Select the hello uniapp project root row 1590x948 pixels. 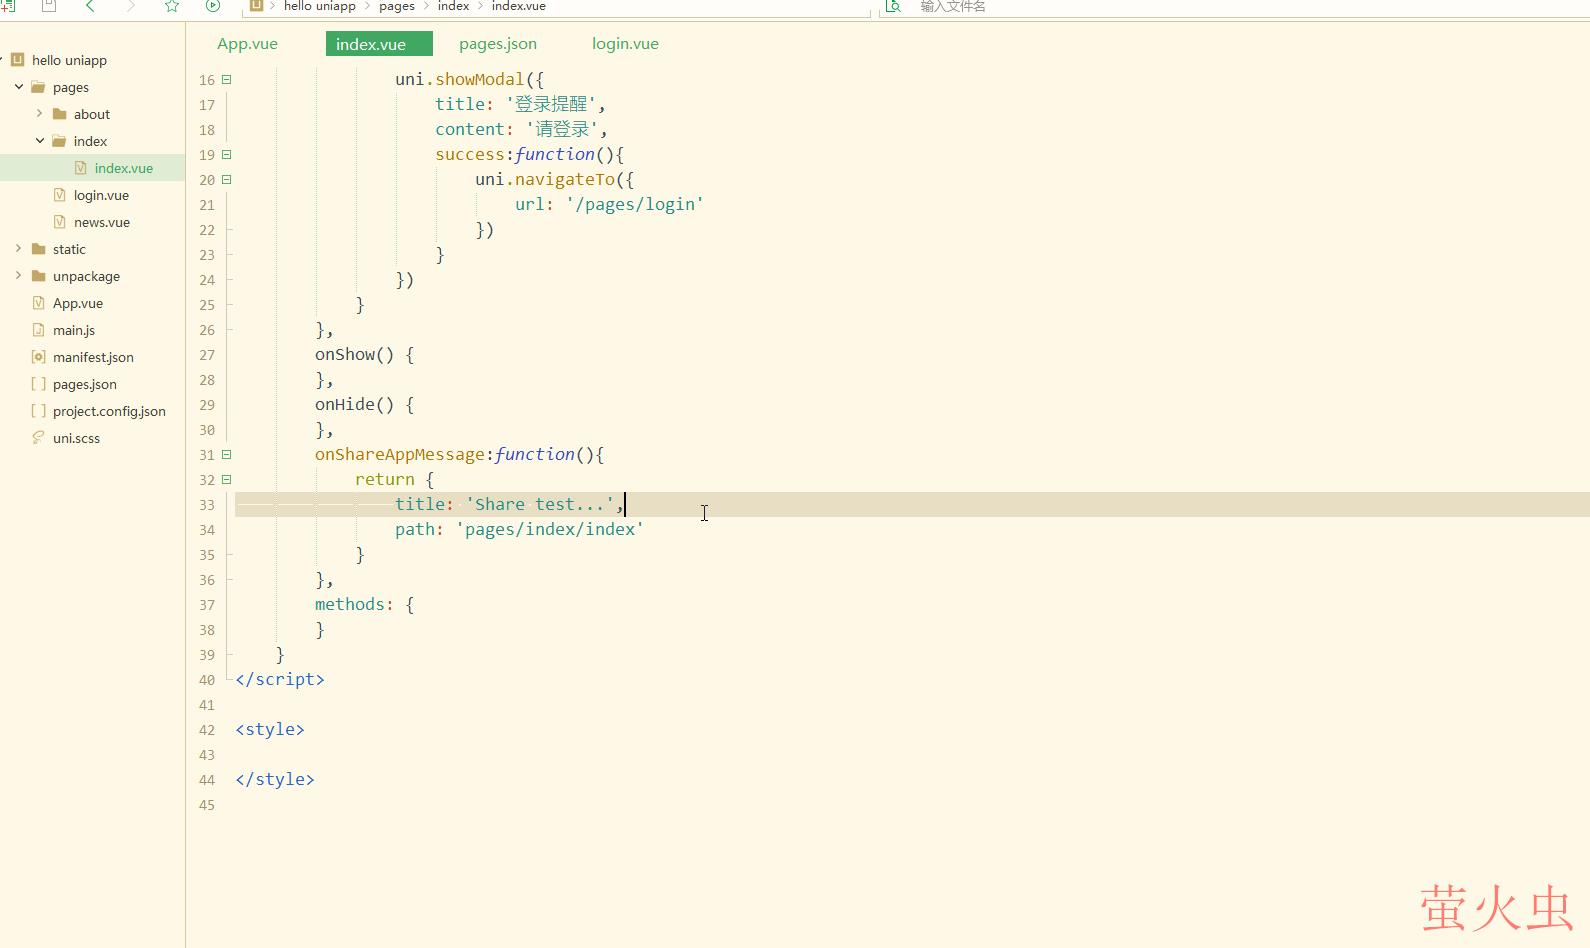[92, 60]
